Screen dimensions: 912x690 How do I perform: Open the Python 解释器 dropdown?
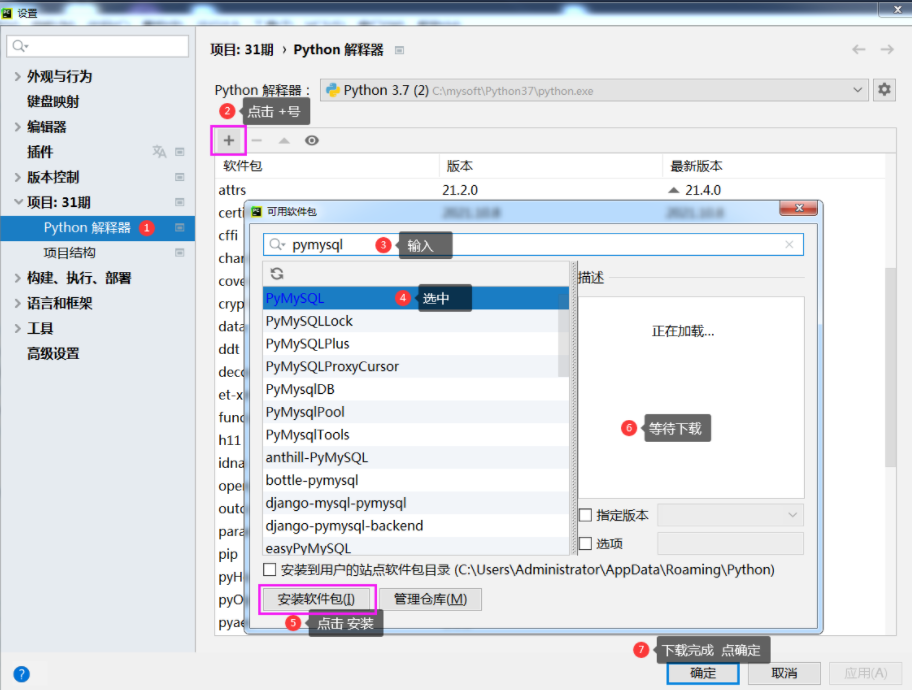594,90
